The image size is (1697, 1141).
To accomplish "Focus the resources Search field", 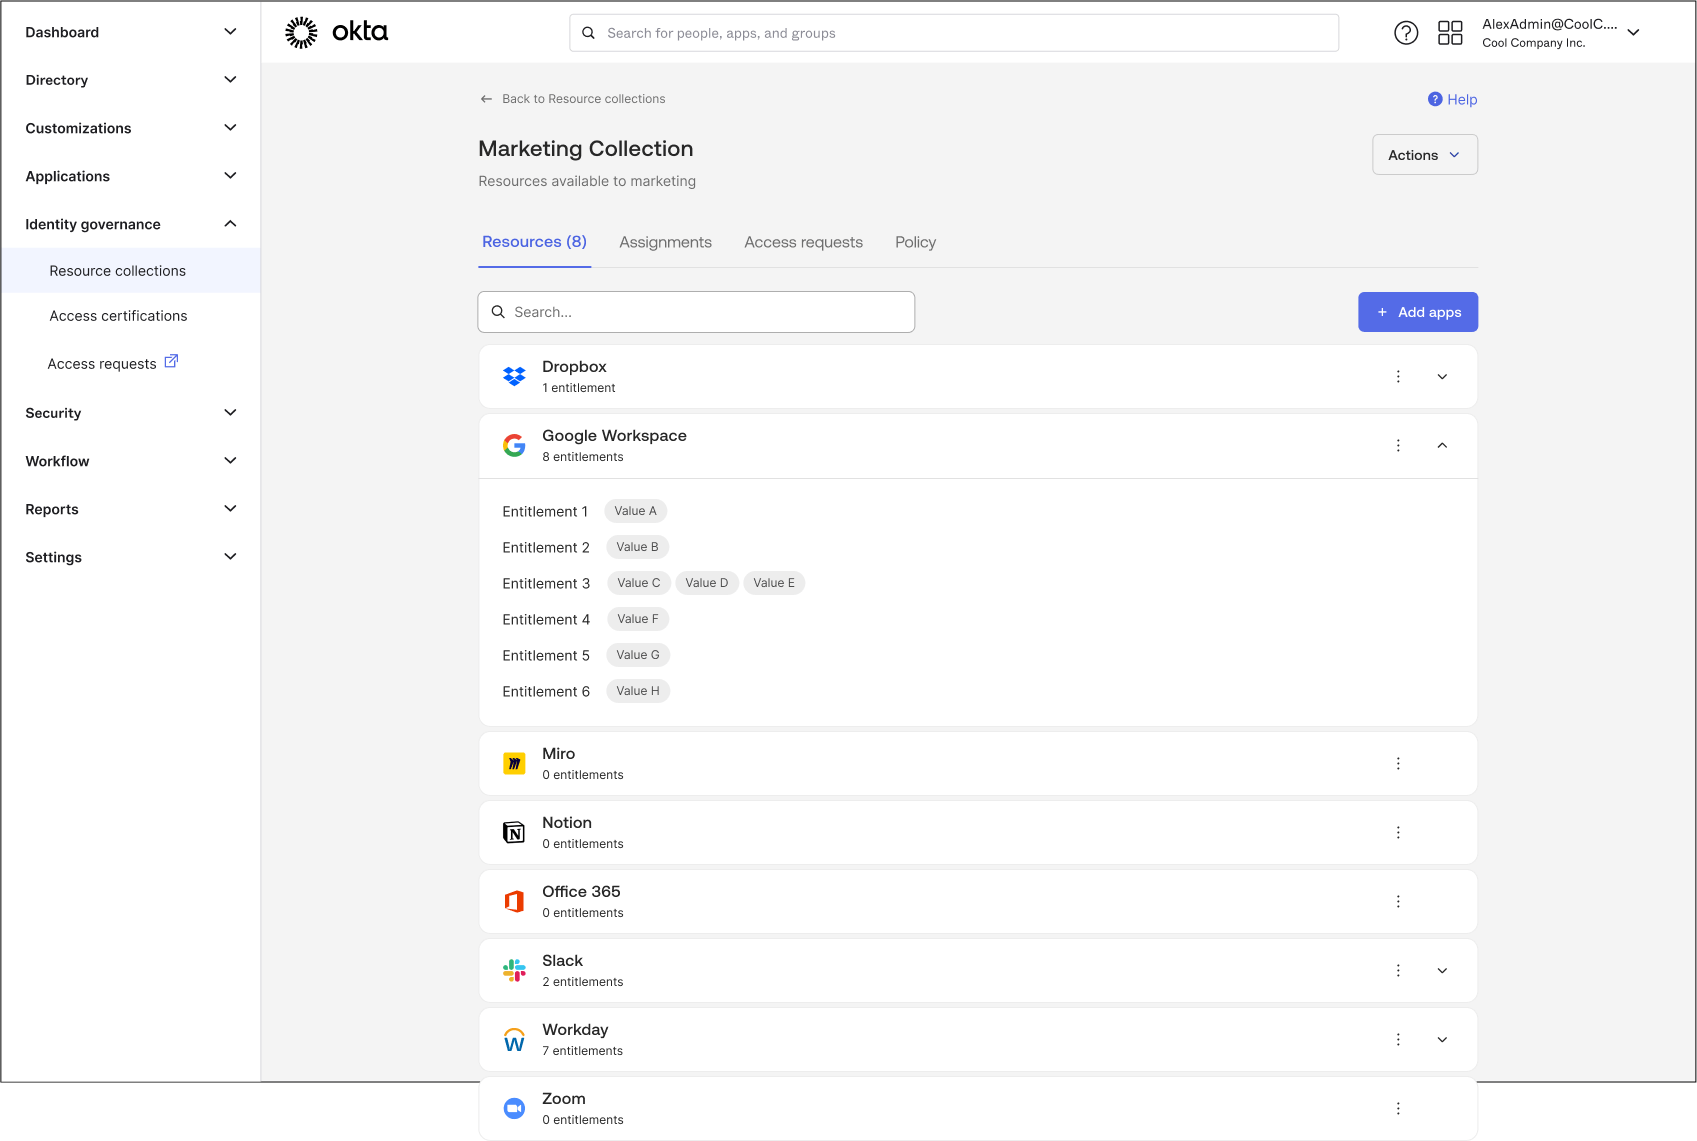I will [x=696, y=312].
